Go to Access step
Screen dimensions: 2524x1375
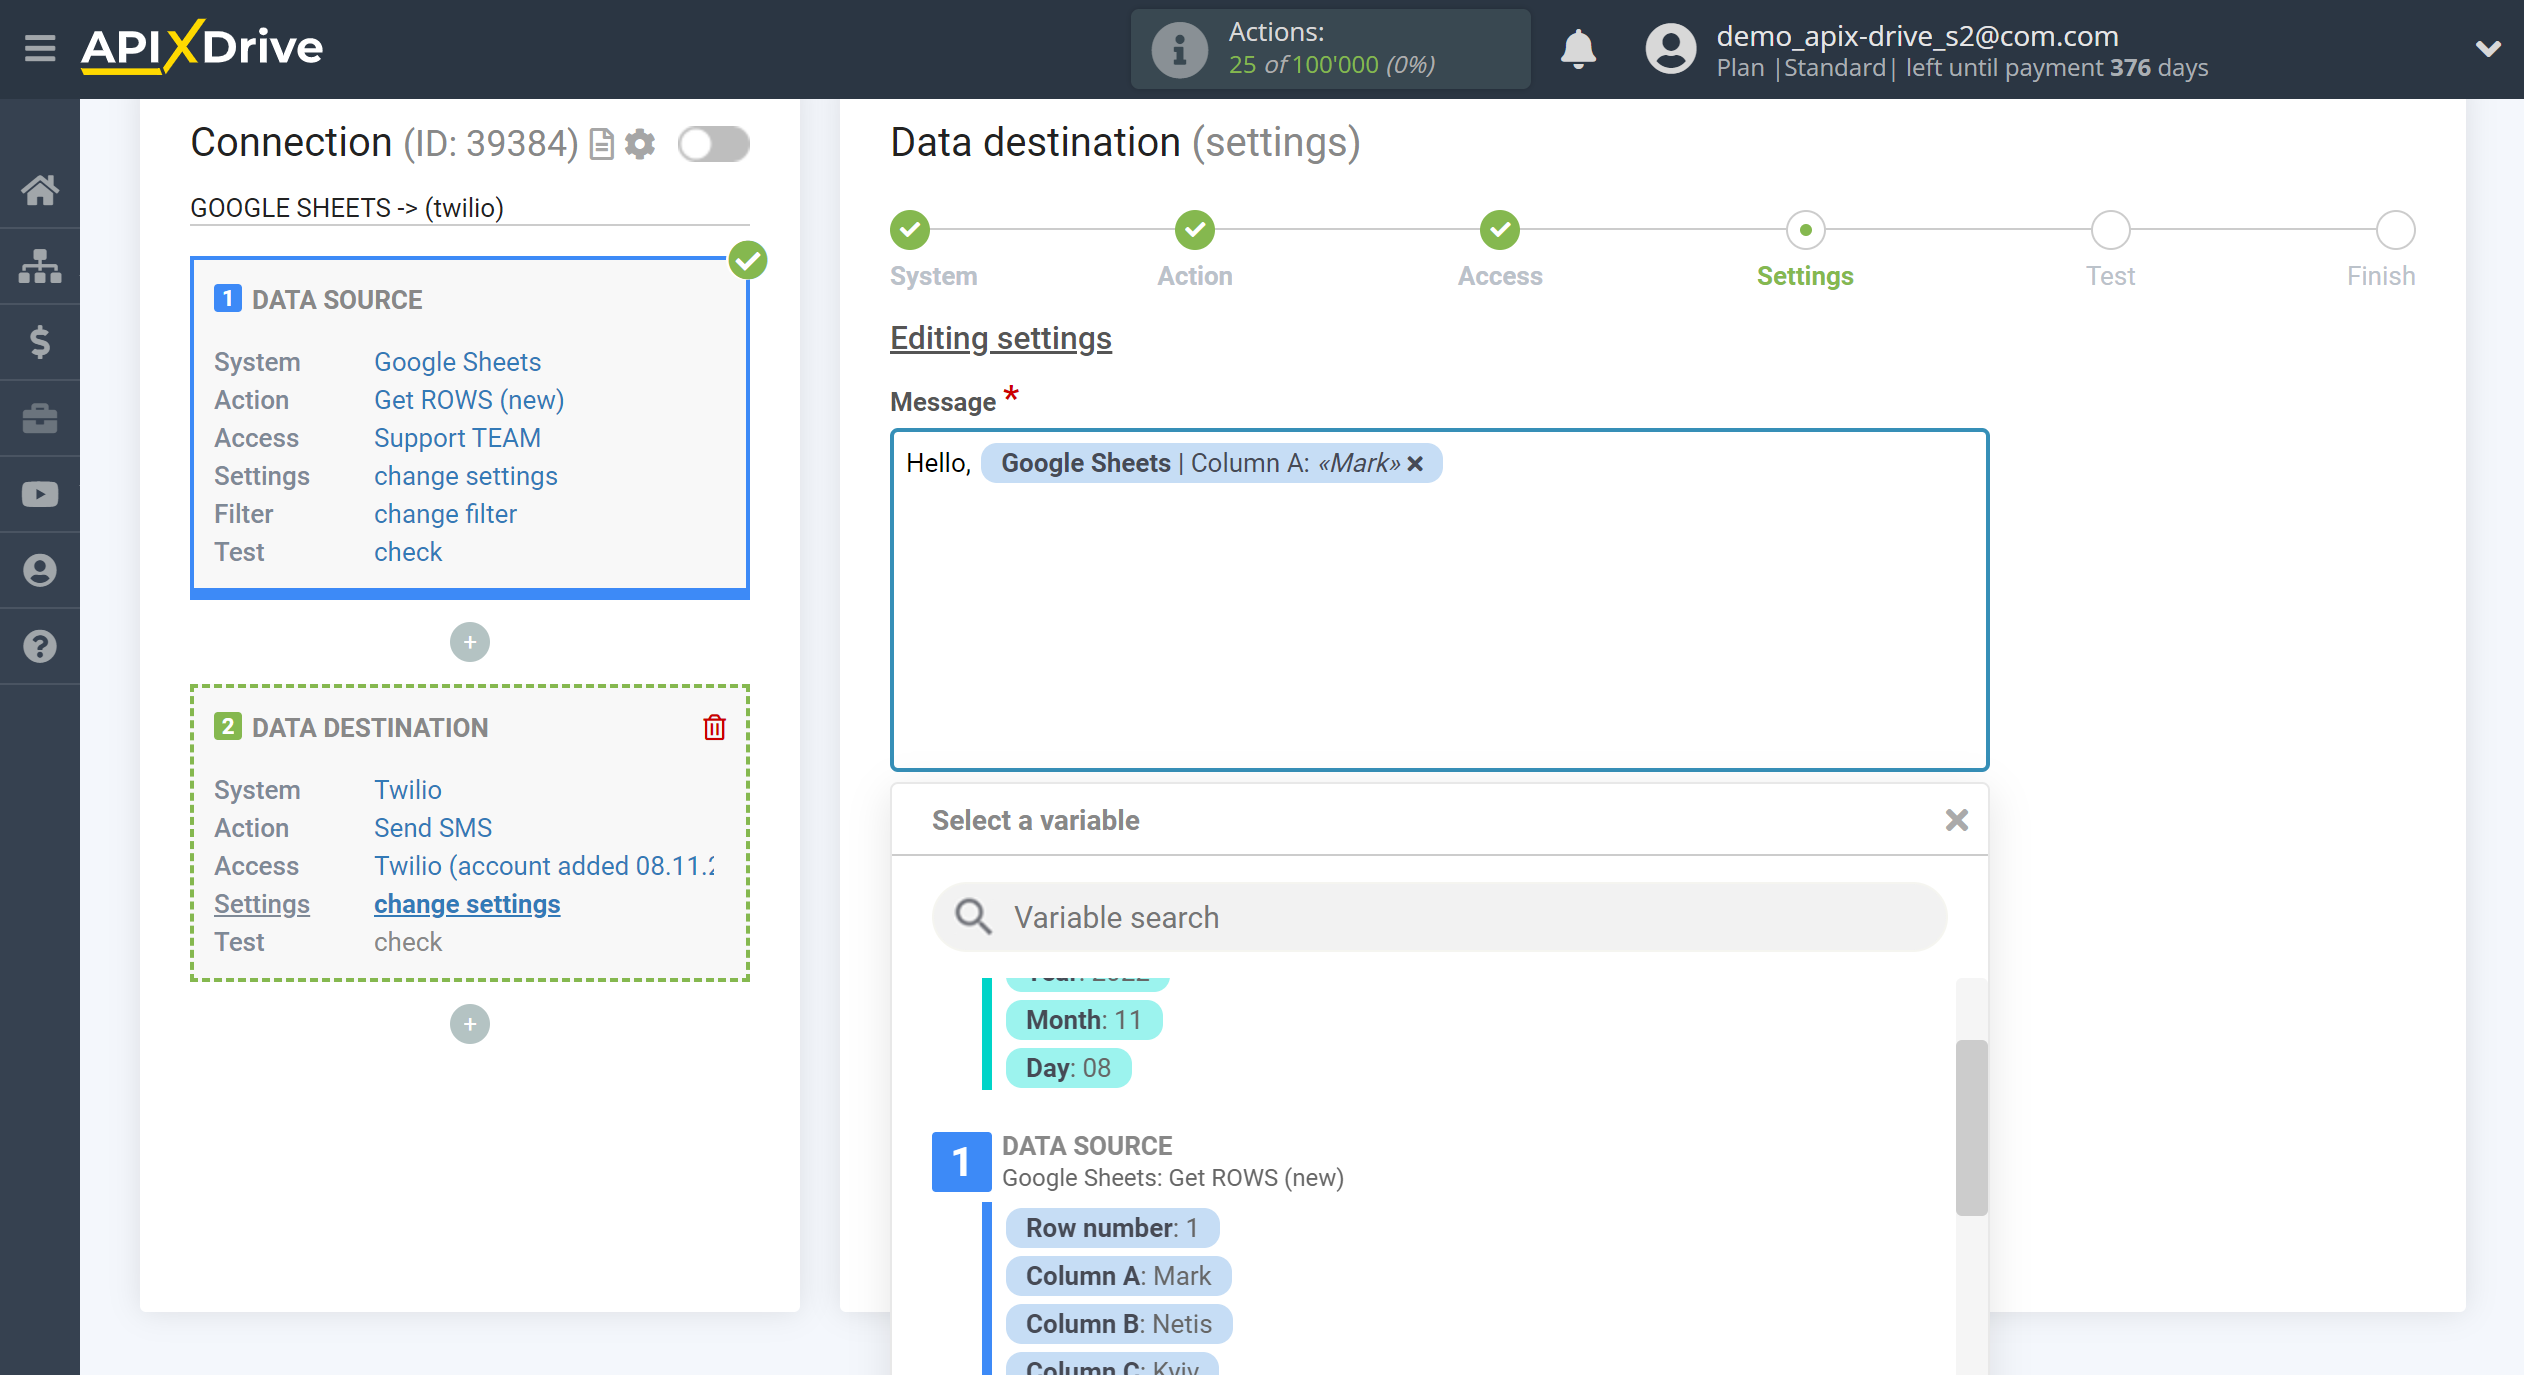pyautogui.click(x=1500, y=230)
